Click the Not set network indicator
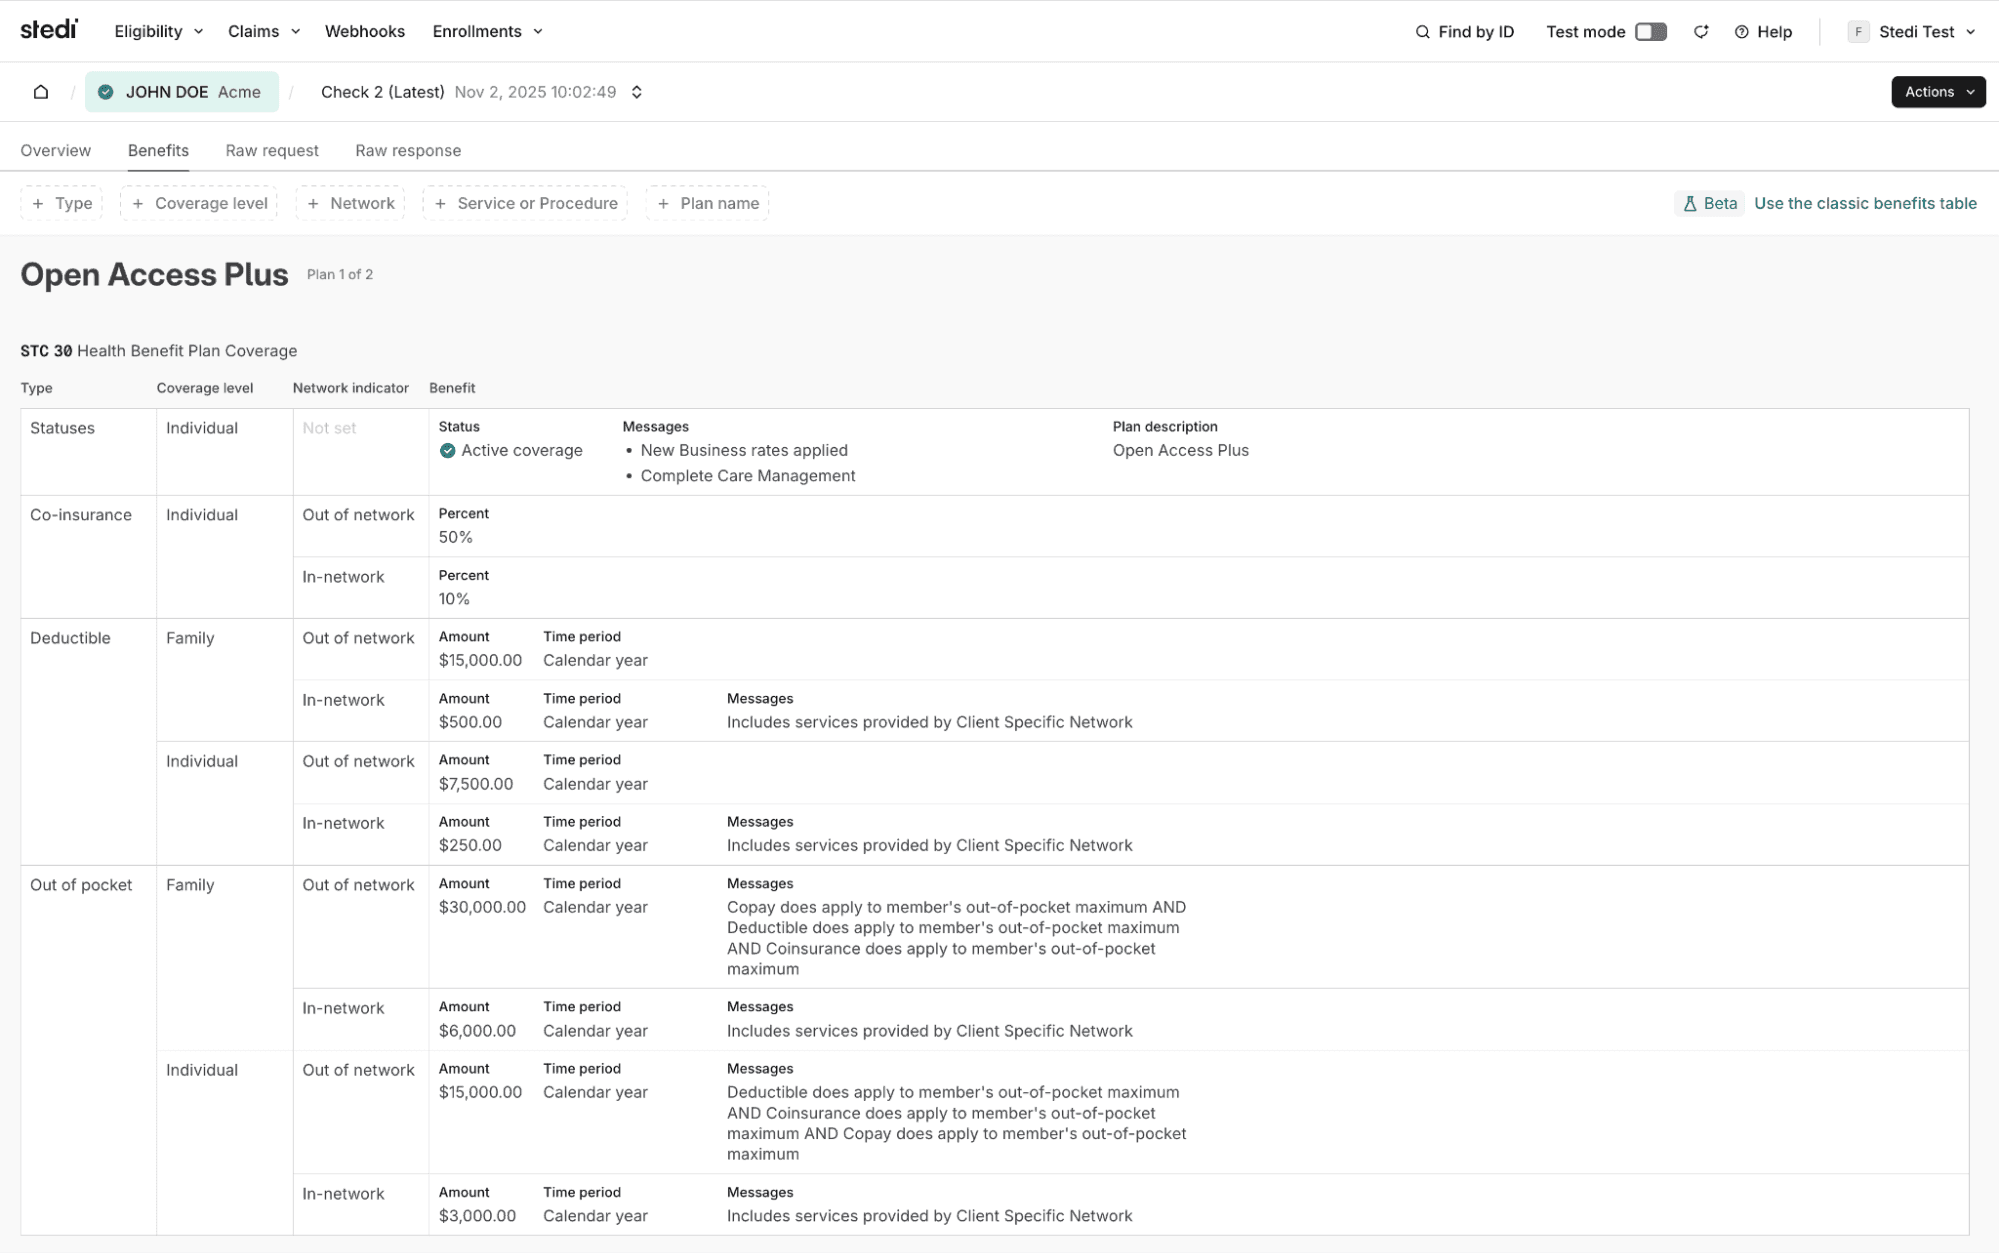 (x=329, y=428)
